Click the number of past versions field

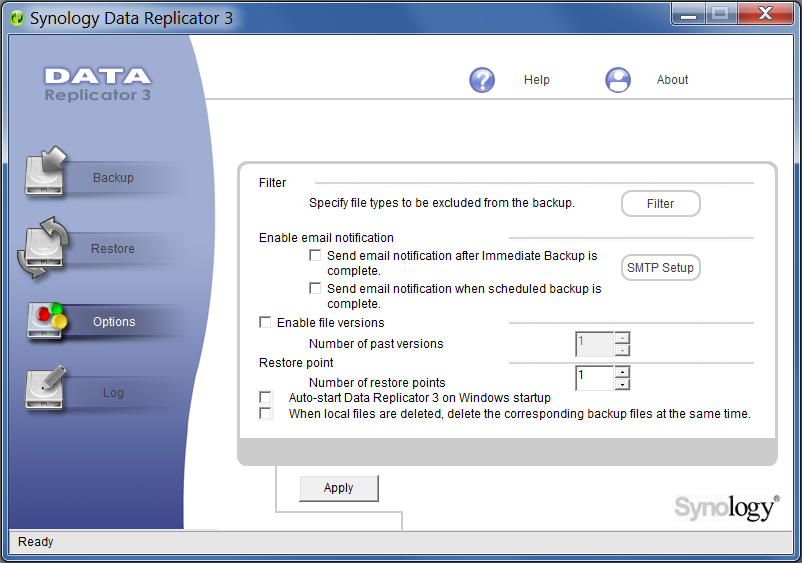pyautogui.click(x=595, y=344)
